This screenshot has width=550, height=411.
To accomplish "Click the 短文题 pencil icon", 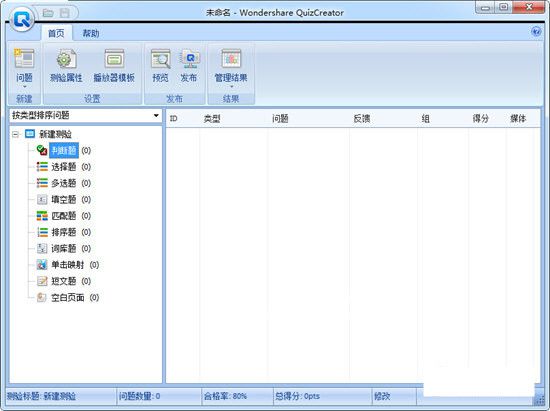I will tap(42, 281).
